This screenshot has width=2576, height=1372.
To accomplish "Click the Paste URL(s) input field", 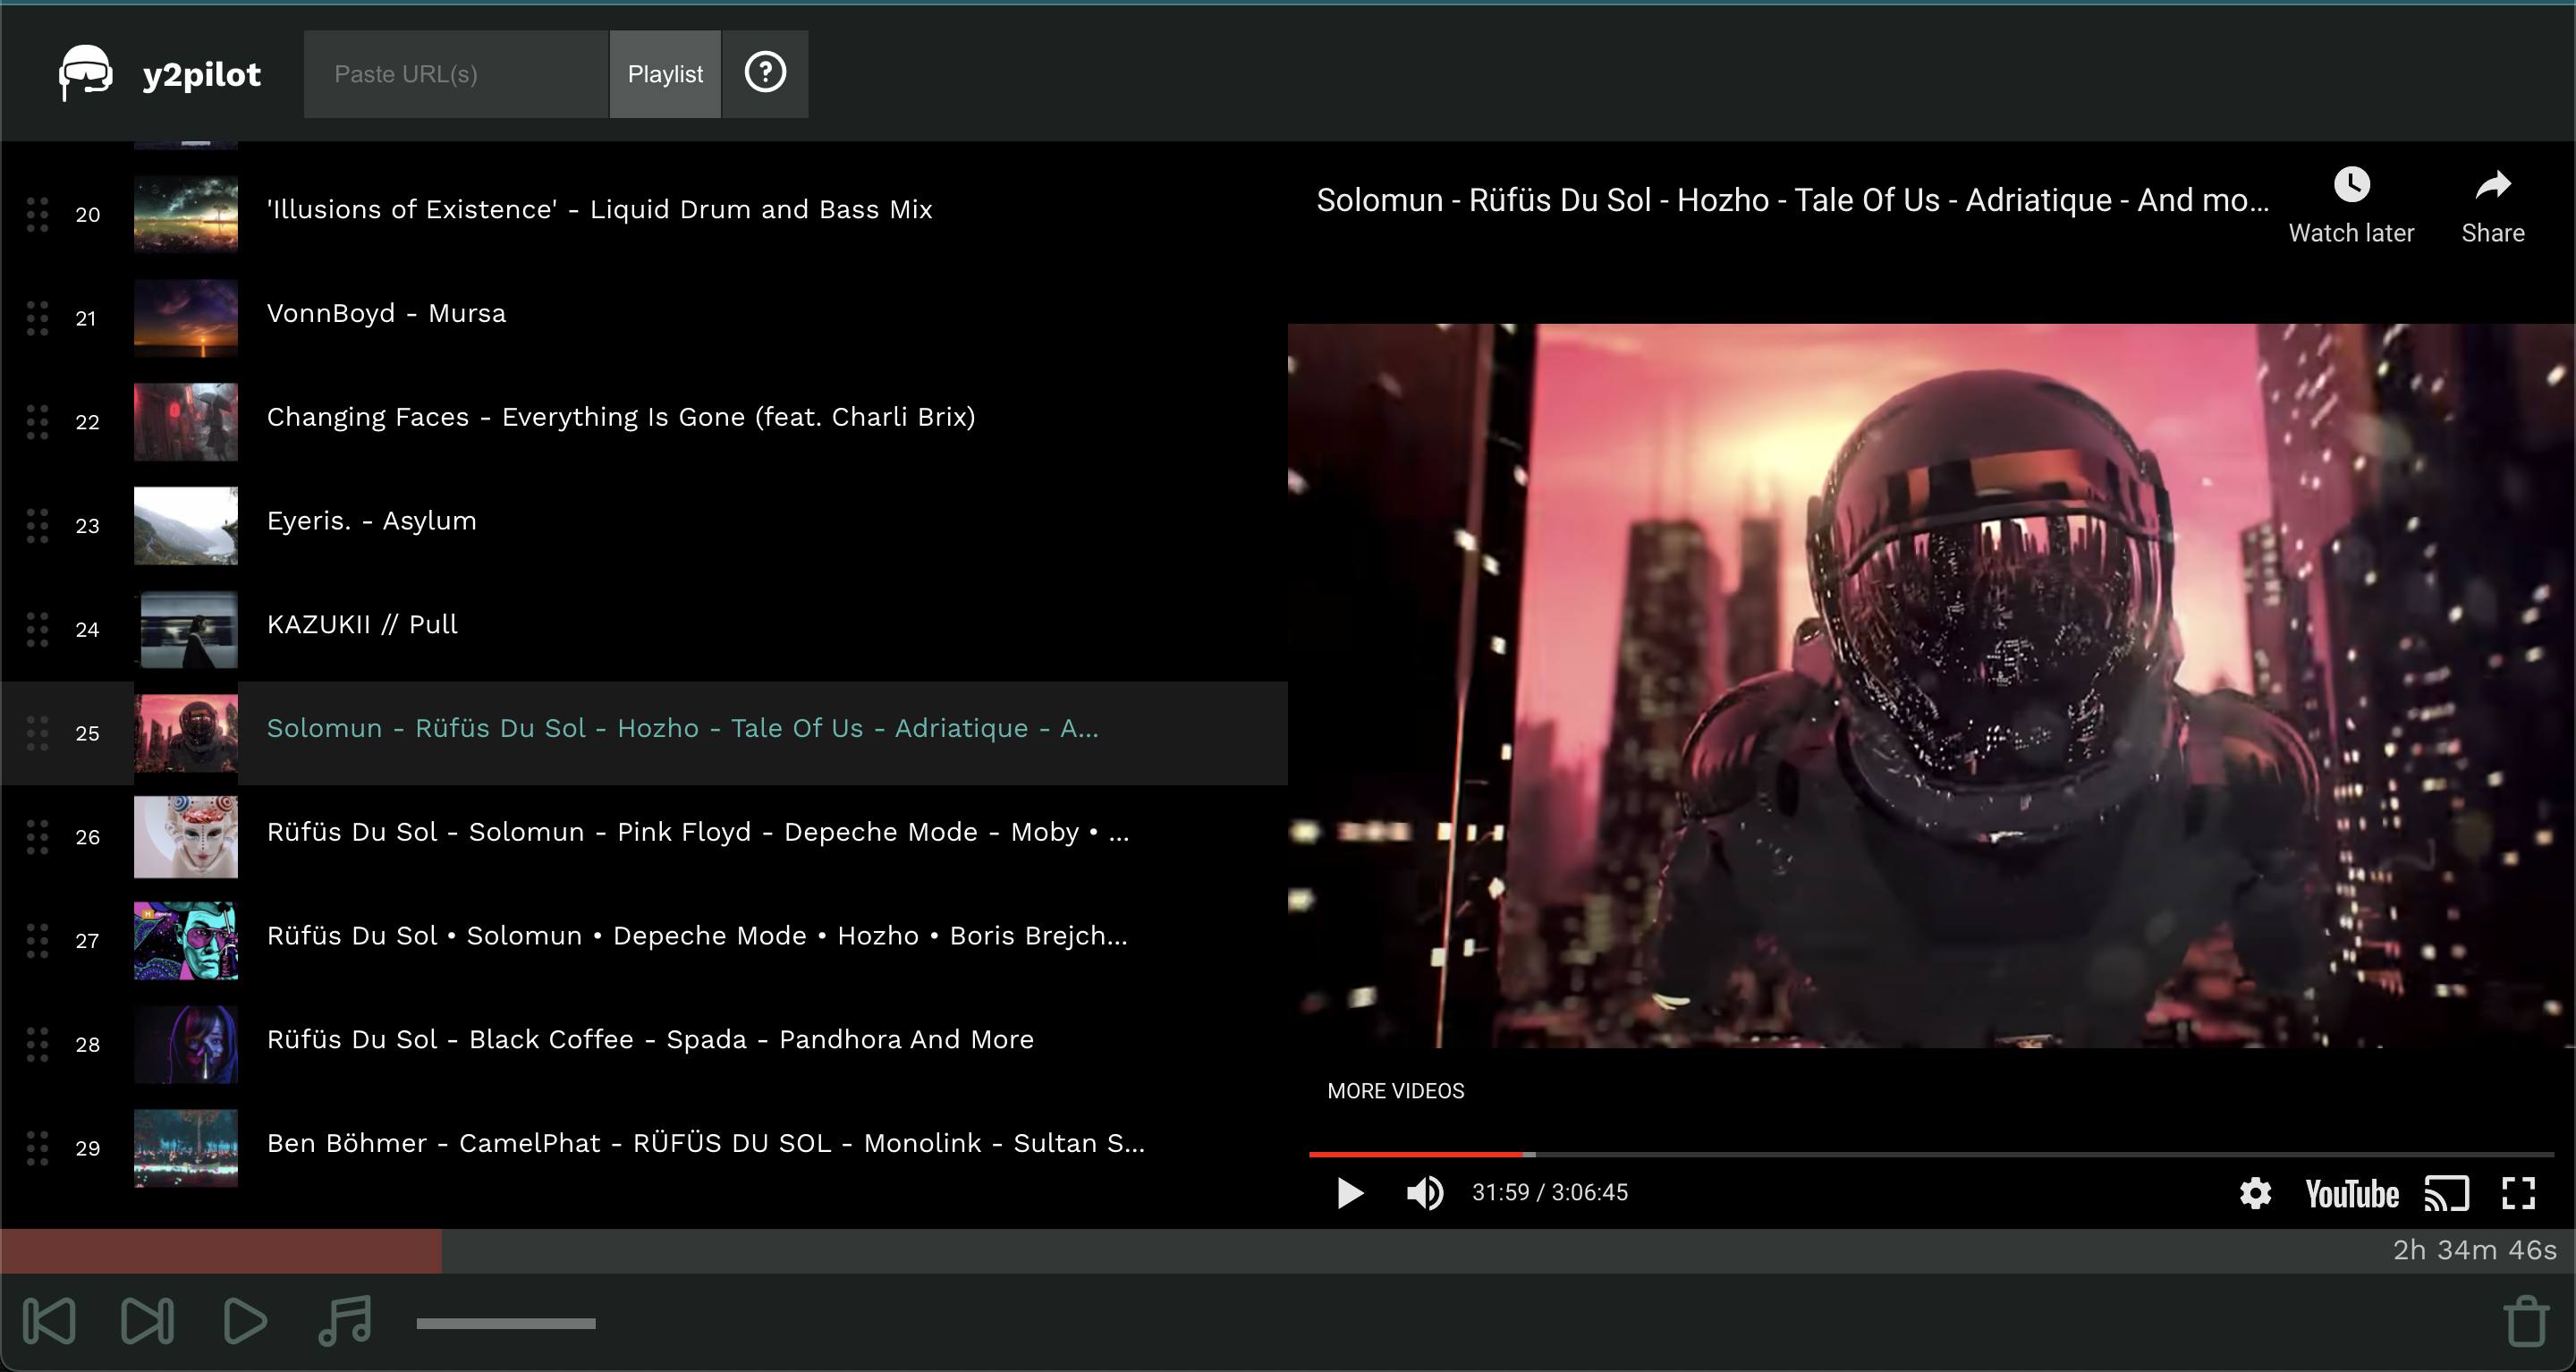I will tap(455, 73).
